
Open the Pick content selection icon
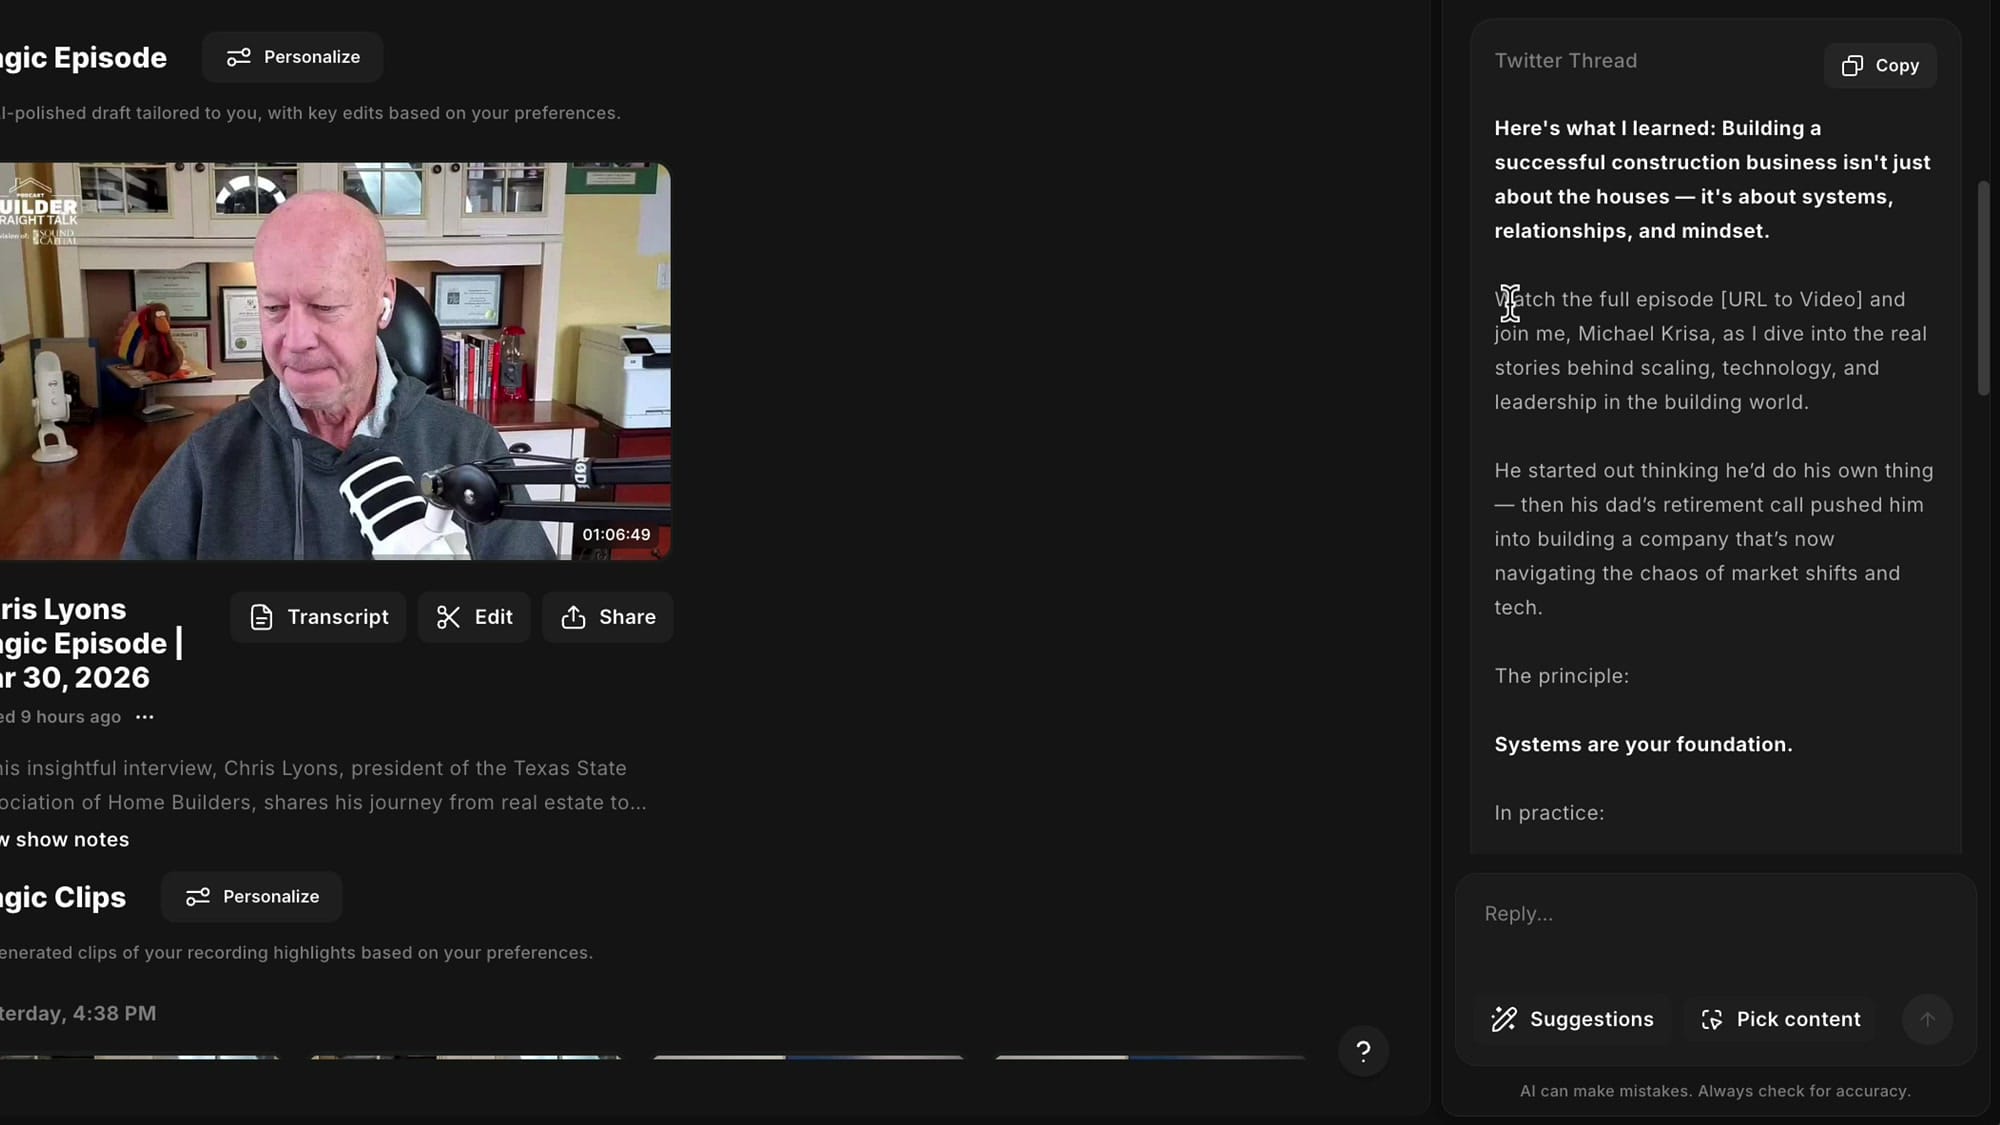coord(1713,1018)
